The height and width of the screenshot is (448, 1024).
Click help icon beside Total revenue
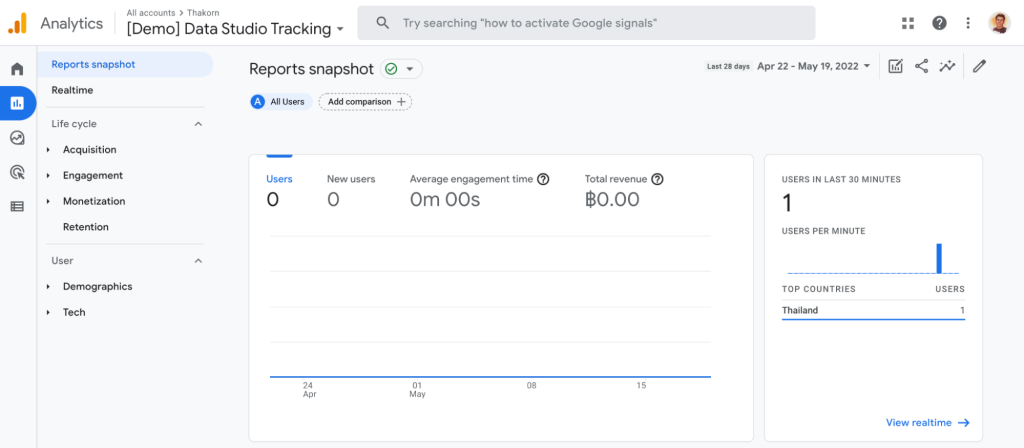click(657, 179)
